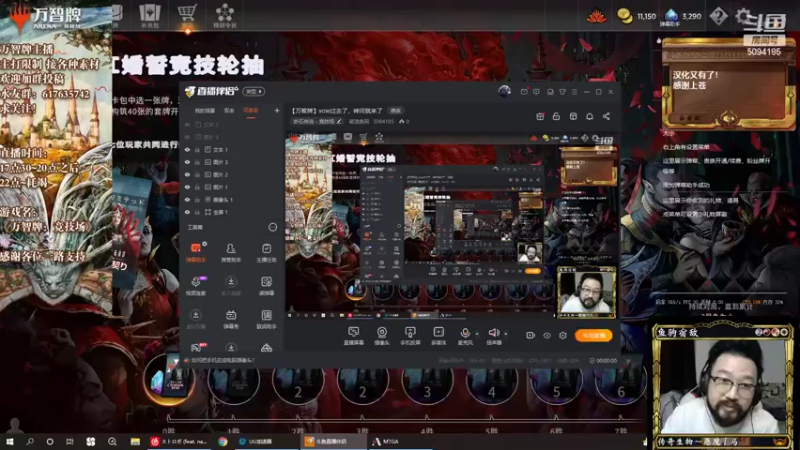Switch to the orange active scene tab
800x450 pixels.
coord(251,111)
